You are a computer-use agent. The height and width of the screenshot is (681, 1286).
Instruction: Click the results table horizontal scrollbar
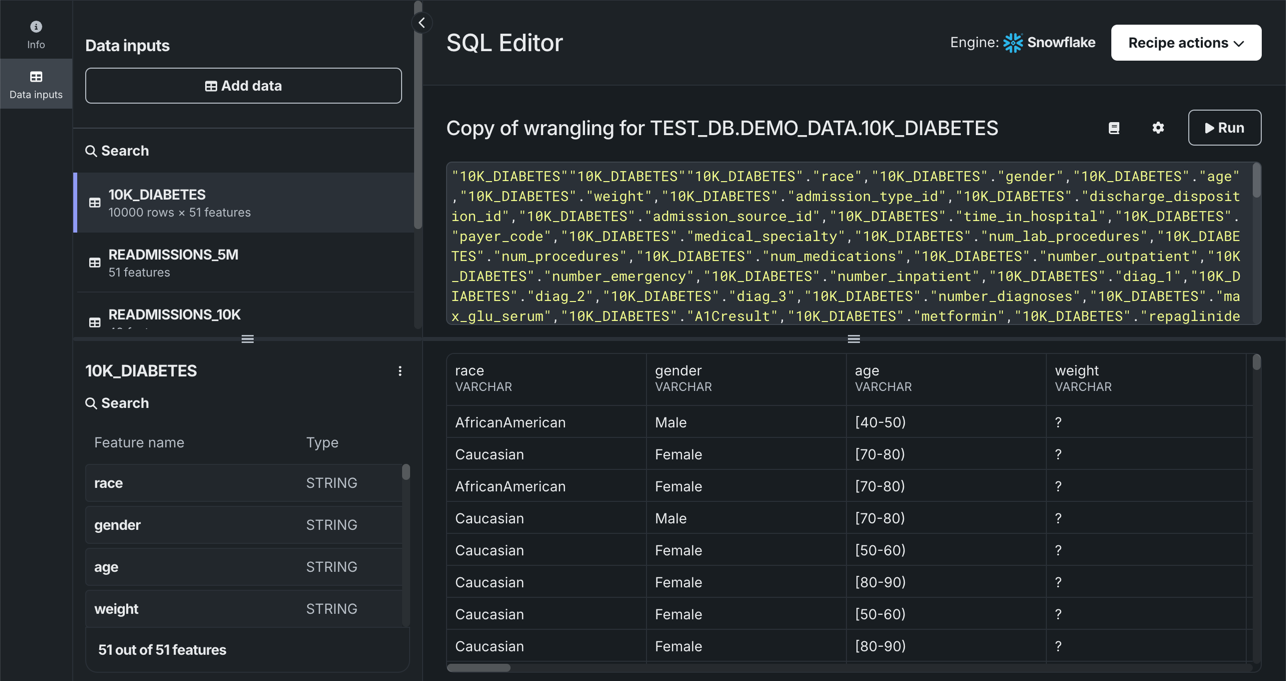point(479,668)
